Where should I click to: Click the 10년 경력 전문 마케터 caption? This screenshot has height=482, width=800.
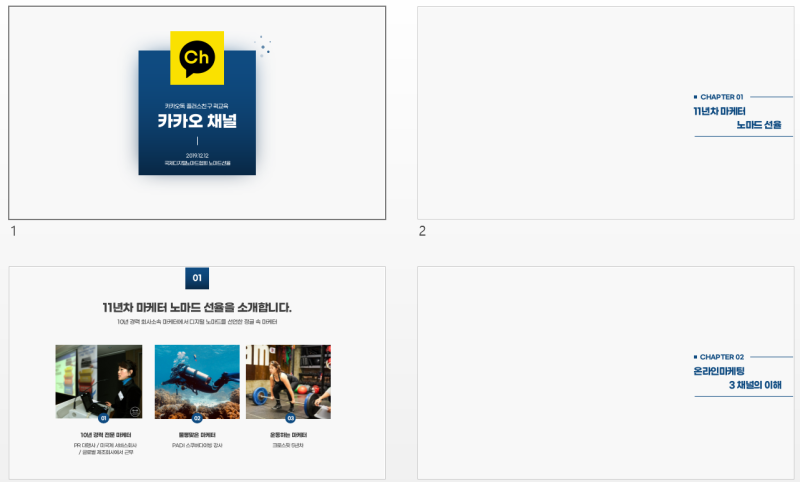coord(106,435)
